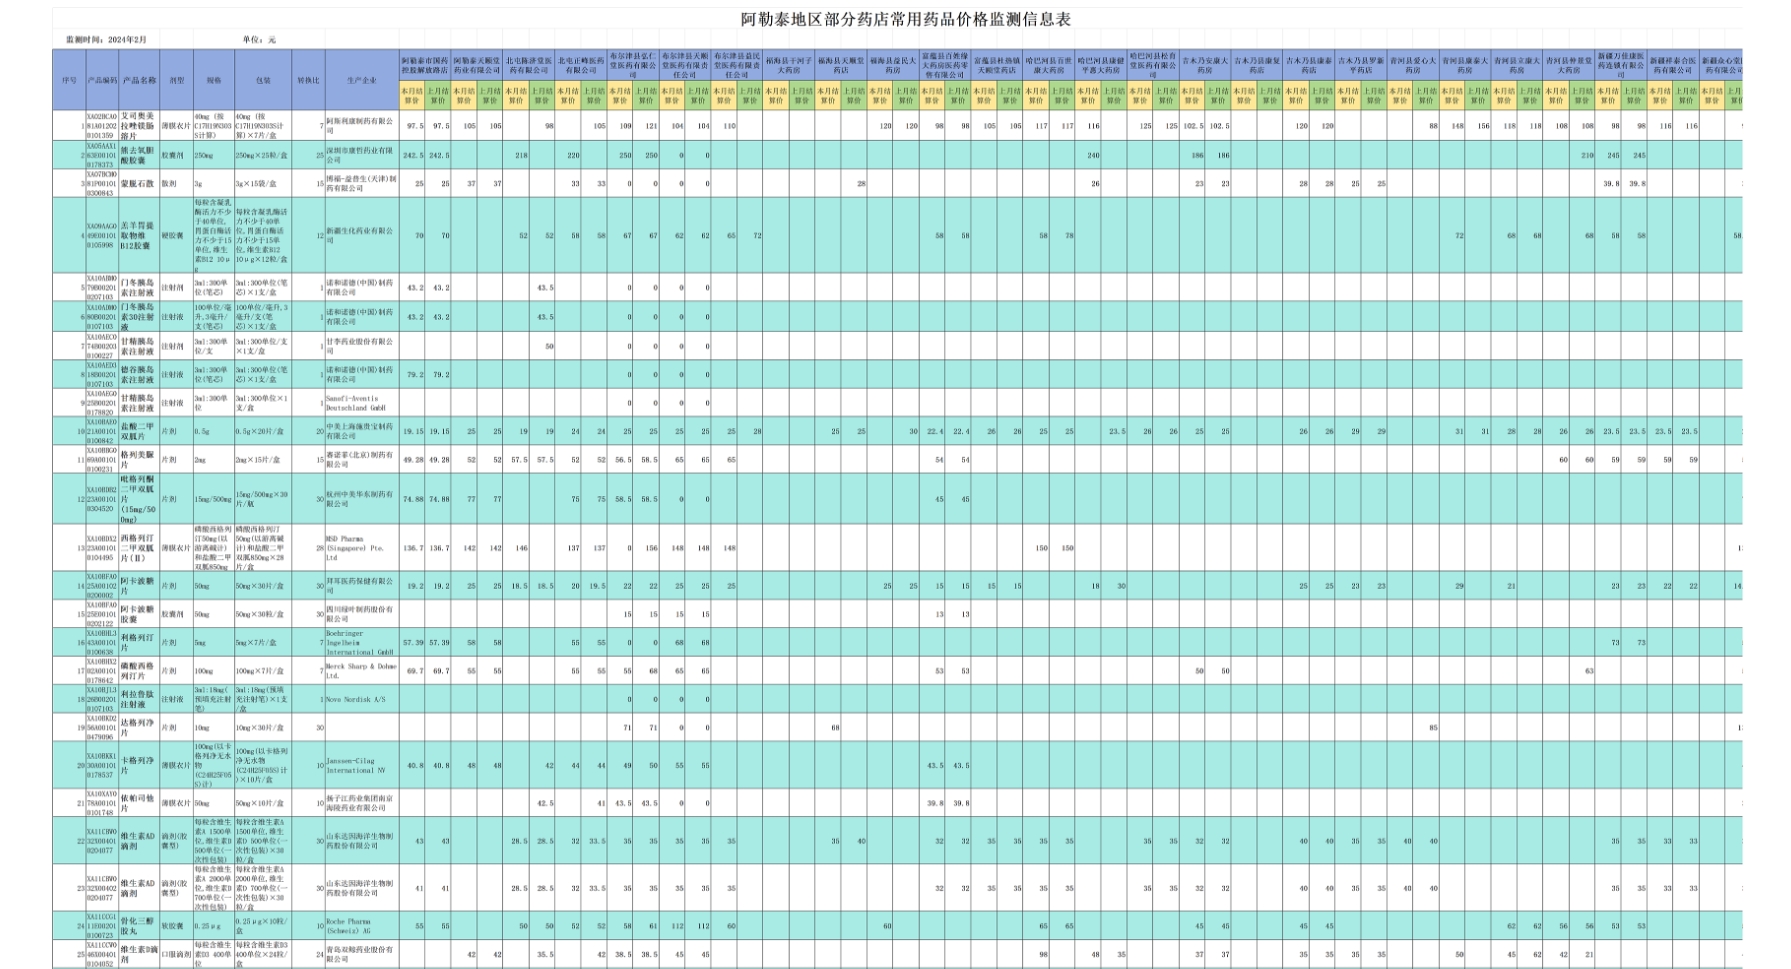Click manufacturer Sanofi-Aventis Deutschland GmbH cell
This screenshot has width=1791, height=969.
coord(361,403)
